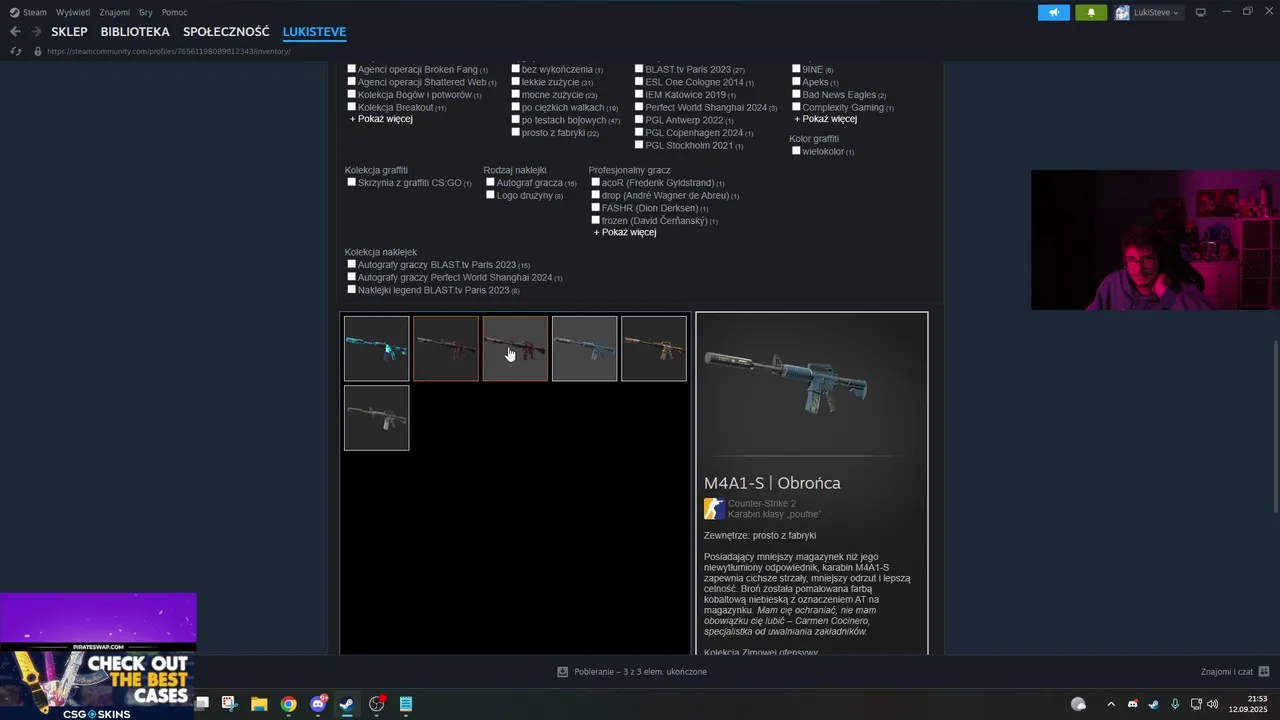Go to the SPOŁECZNOŚĆ tab
1280x720 pixels.
226,32
